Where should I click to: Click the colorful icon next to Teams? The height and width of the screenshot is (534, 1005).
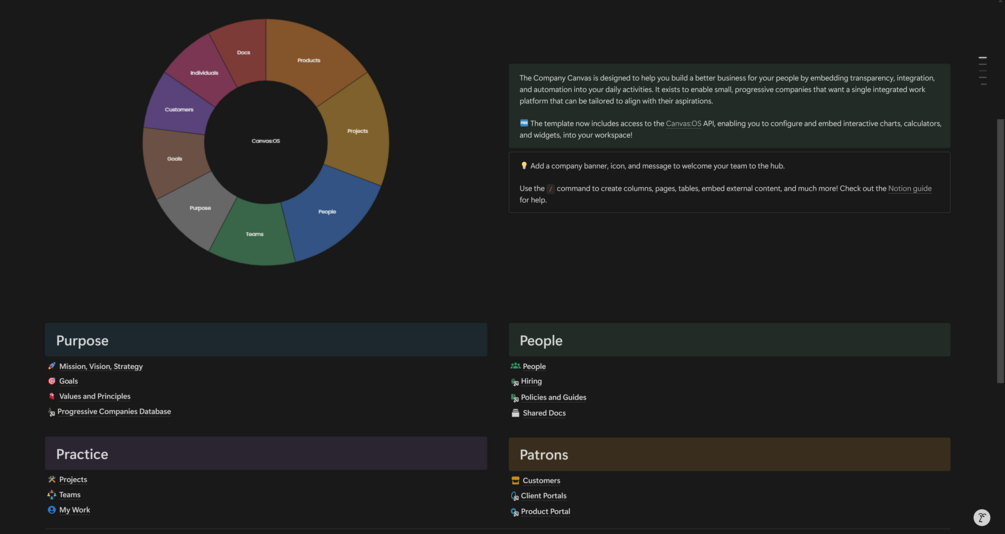click(52, 495)
